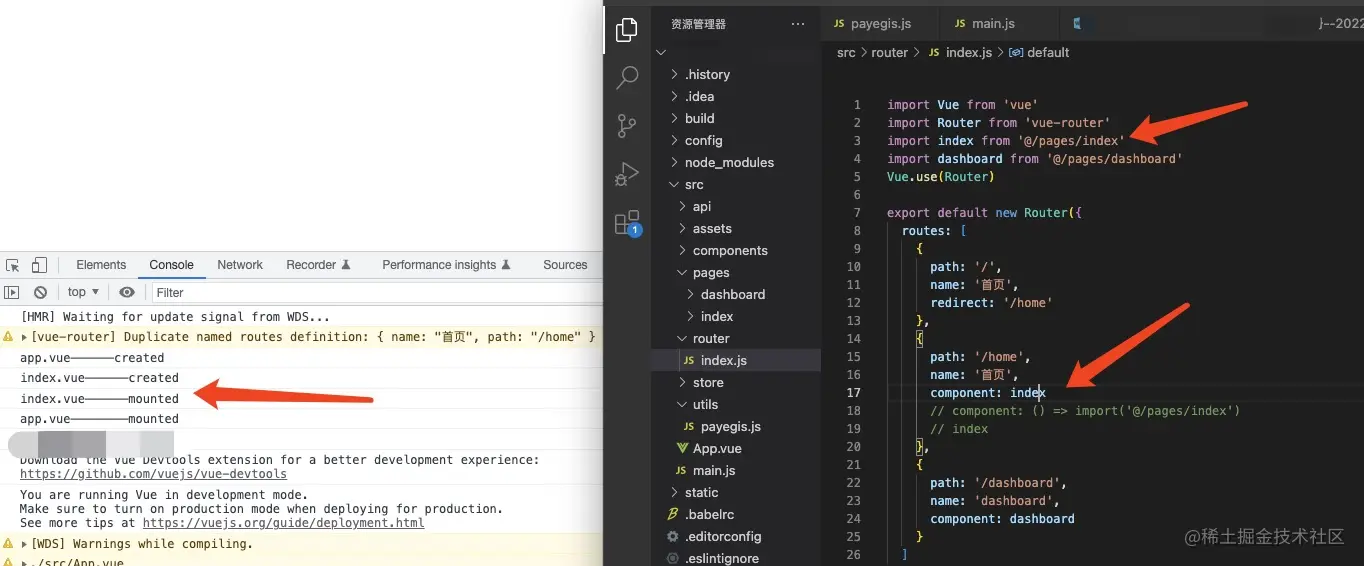Switch to the main.js editor tab
The image size is (1364, 566).
984,24
